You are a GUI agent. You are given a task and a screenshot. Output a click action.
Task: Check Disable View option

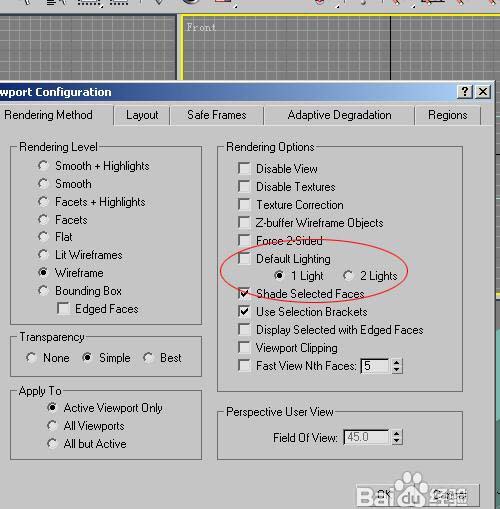(244, 168)
